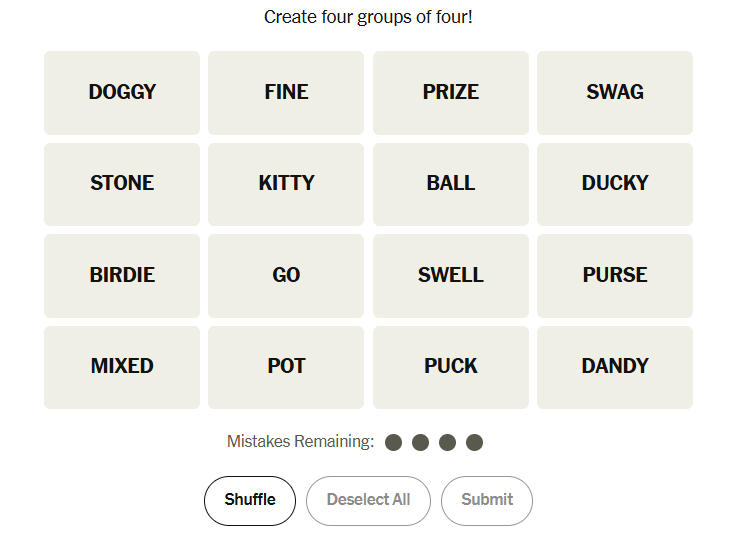Pick the SWELL word tile
The width and height of the screenshot is (737, 545).
451,275
